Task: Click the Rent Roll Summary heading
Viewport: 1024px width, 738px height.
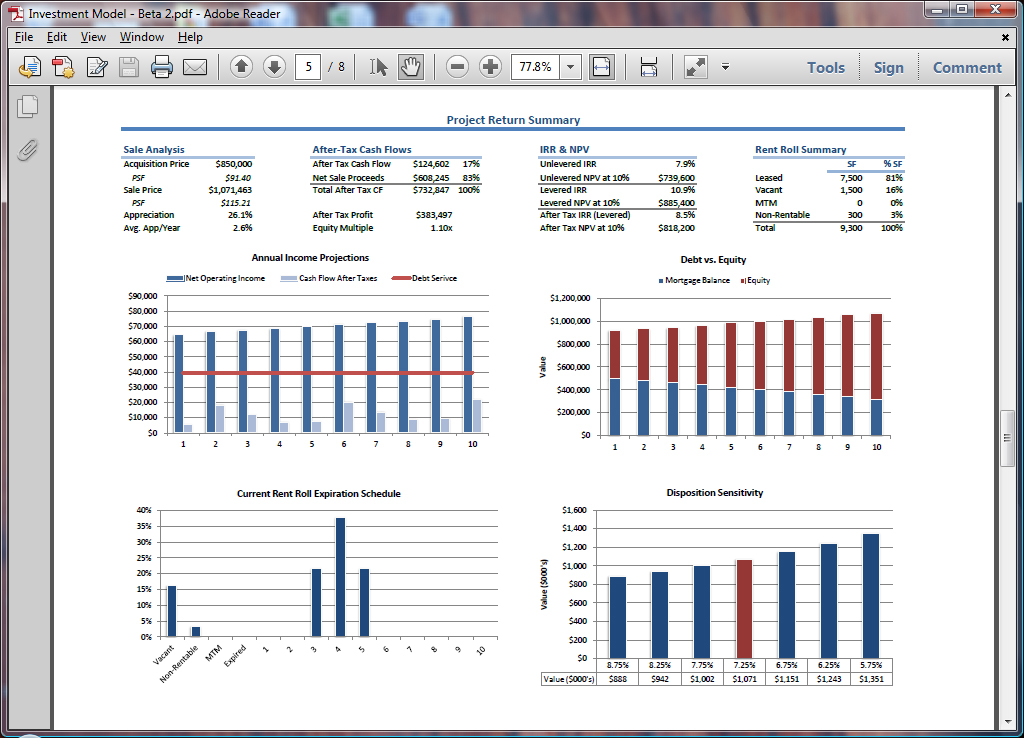Action: click(801, 150)
